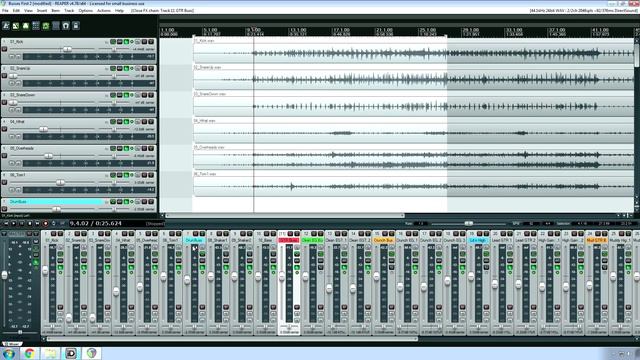Solo 04_Hihat in track panel

point(151,122)
